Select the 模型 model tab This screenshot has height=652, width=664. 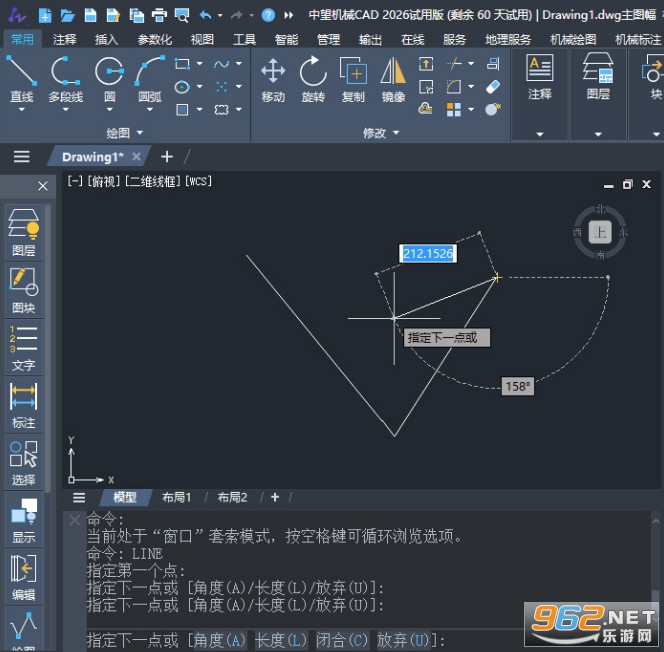pyautogui.click(x=125, y=497)
